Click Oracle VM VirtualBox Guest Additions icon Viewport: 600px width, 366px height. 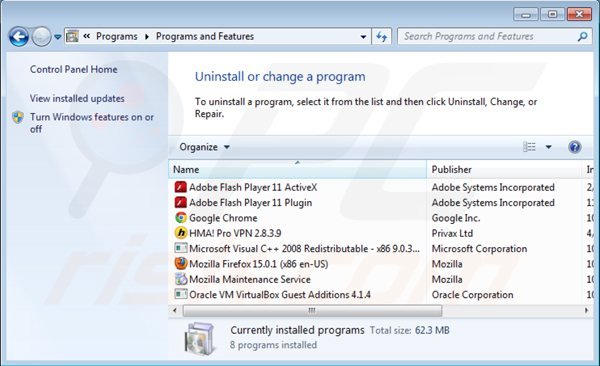coord(181,294)
